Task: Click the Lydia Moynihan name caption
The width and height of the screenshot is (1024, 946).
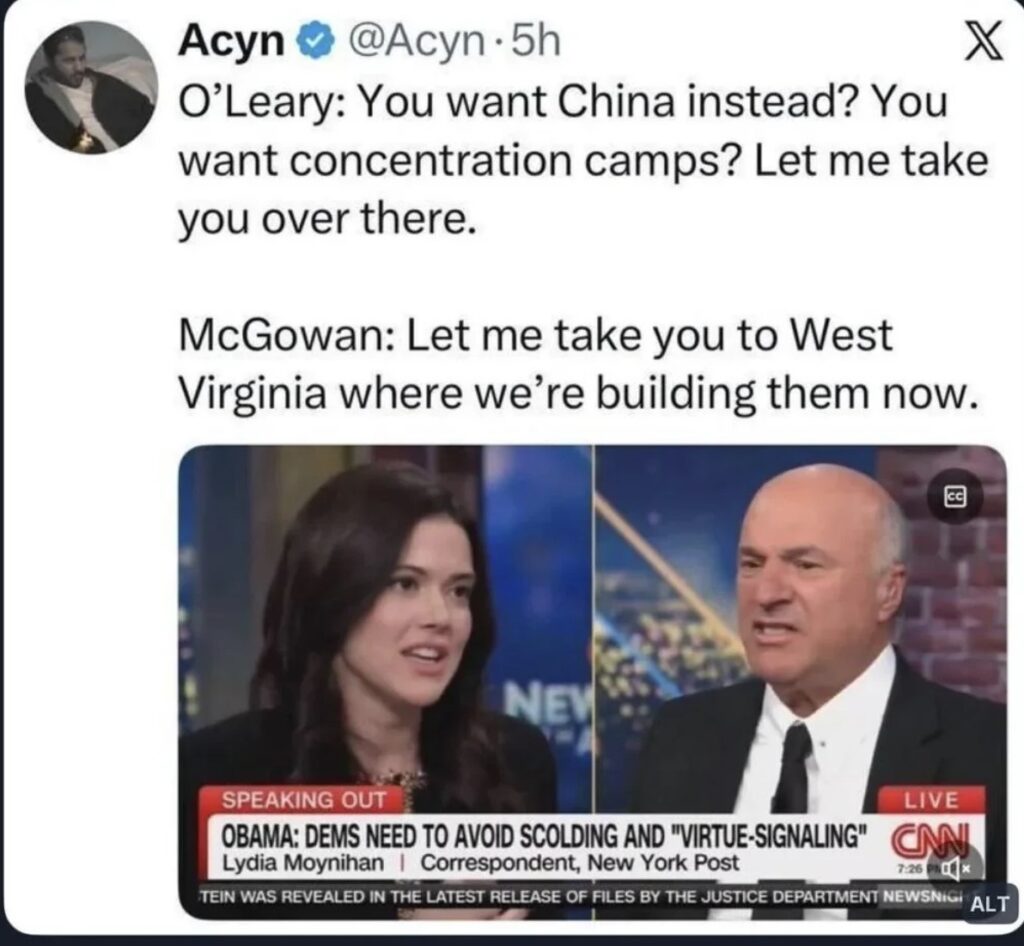Action: (304, 863)
